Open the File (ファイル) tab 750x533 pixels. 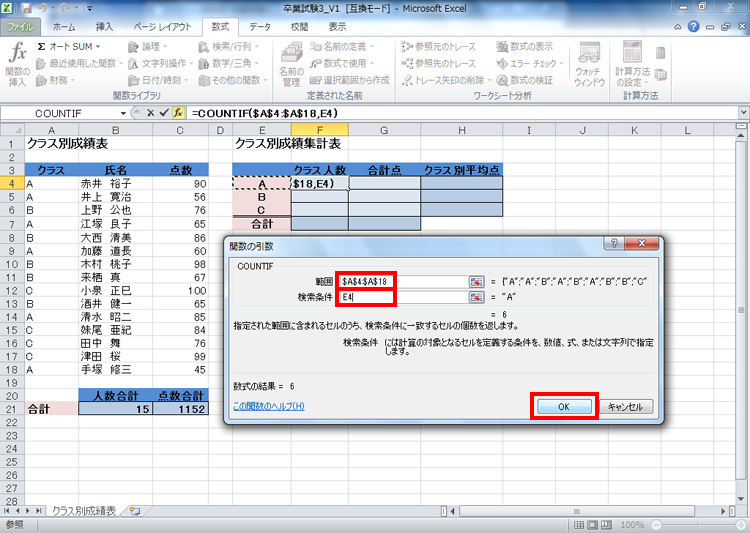(21, 27)
